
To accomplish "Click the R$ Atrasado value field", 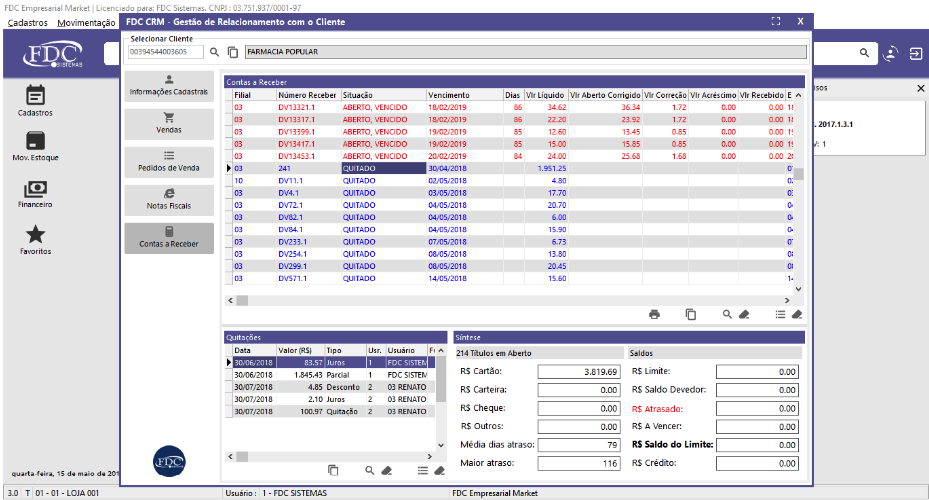I will point(757,408).
